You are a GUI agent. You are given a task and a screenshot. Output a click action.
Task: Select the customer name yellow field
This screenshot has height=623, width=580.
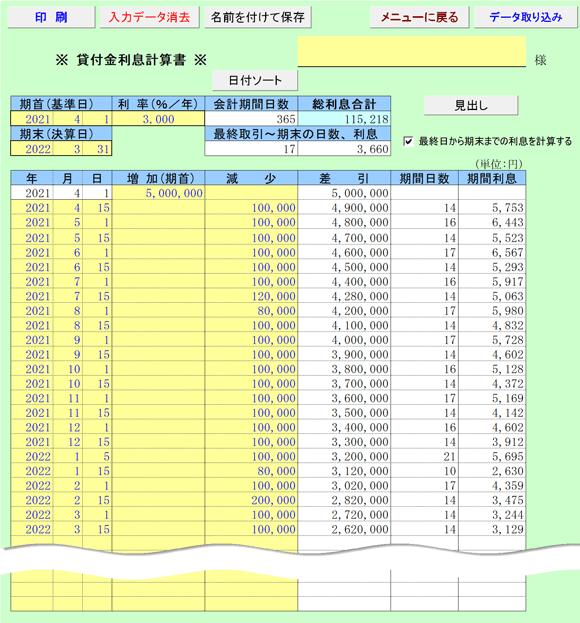click(x=412, y=52)
